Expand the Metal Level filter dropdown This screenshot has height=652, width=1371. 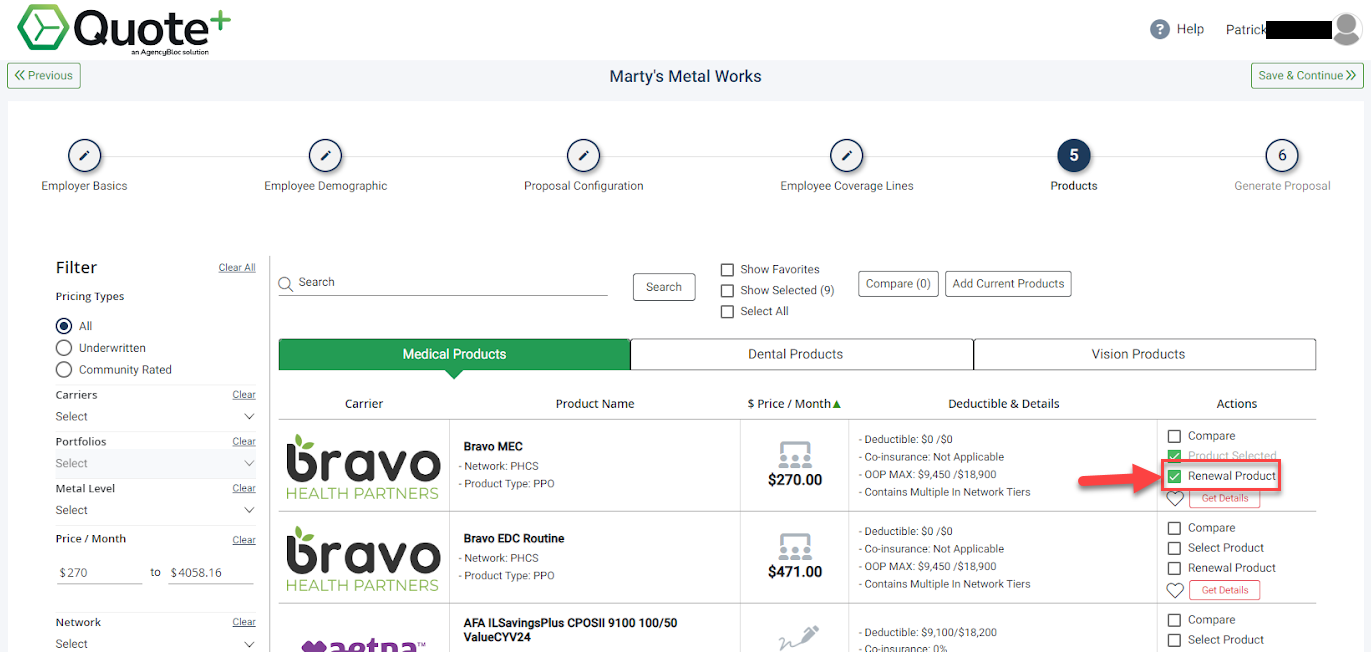155,510
